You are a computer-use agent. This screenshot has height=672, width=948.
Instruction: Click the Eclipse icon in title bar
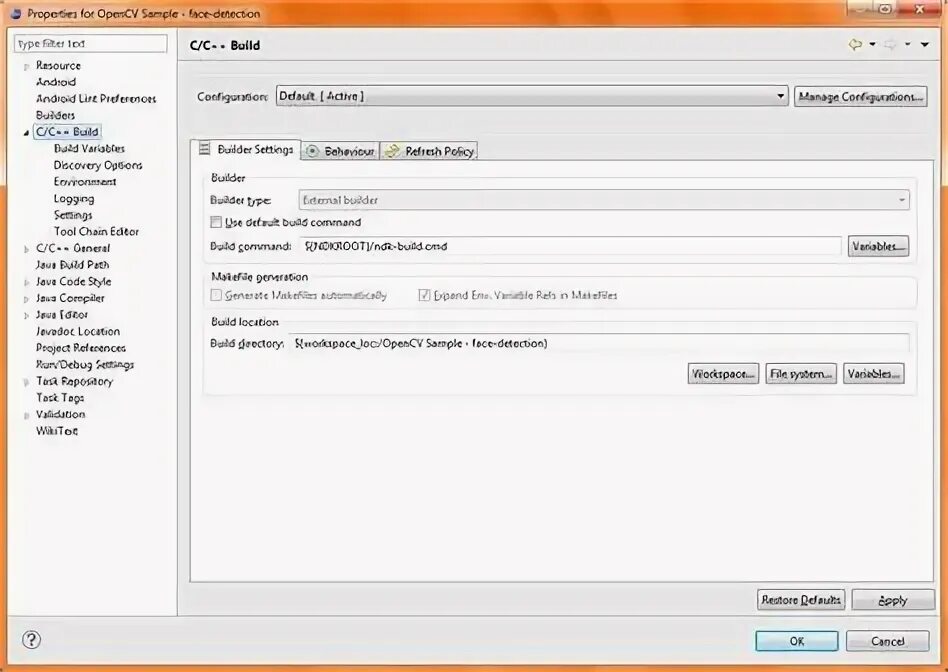[16, 13]
